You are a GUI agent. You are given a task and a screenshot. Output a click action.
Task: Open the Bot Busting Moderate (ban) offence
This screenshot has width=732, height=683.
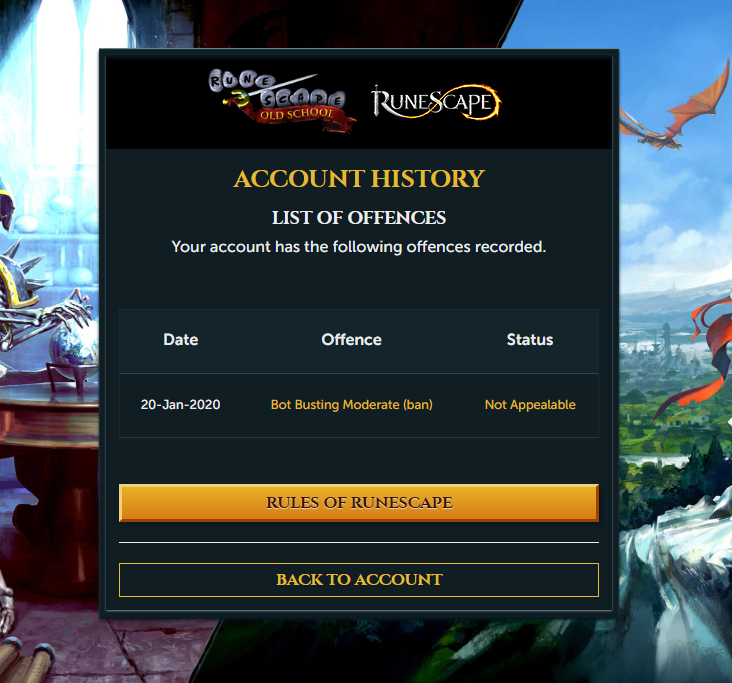[x=352, y=405]
